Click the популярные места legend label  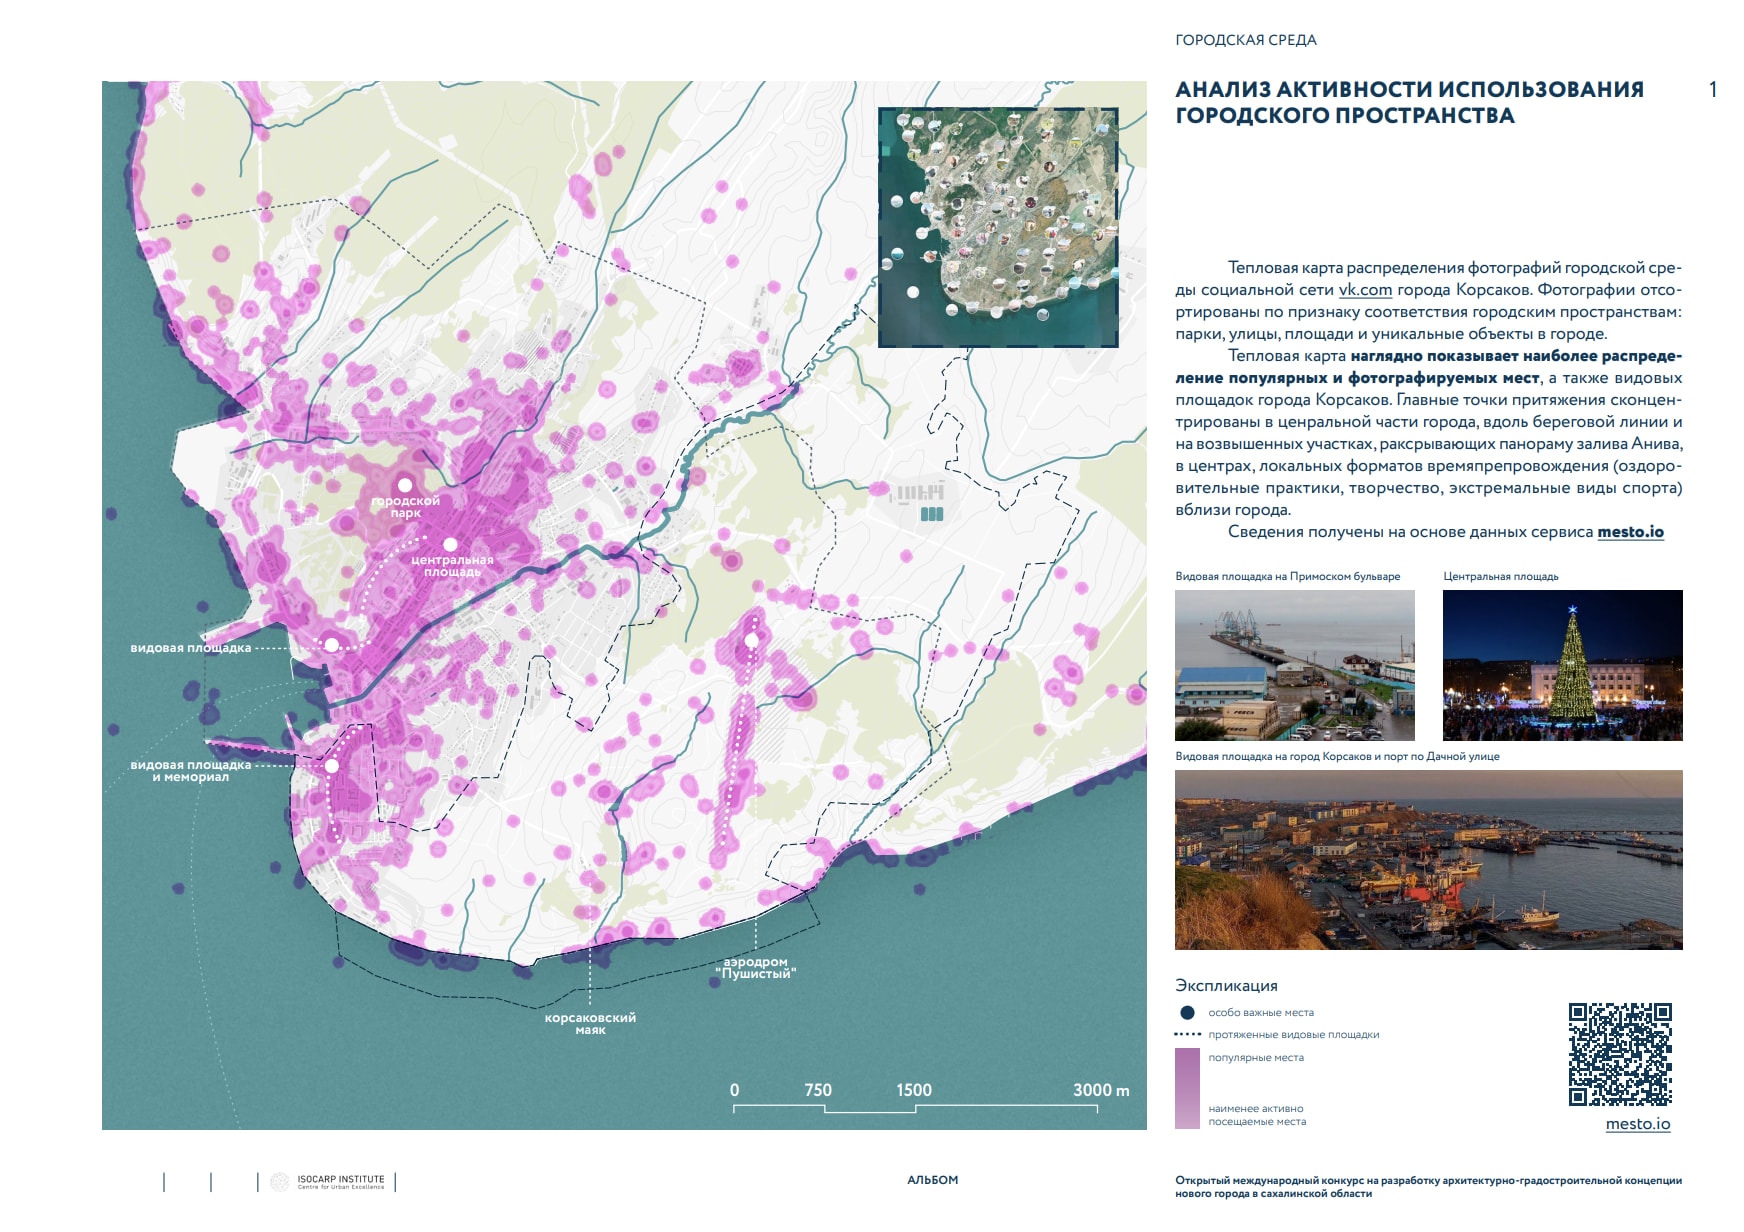[x=1256, y=1057]
